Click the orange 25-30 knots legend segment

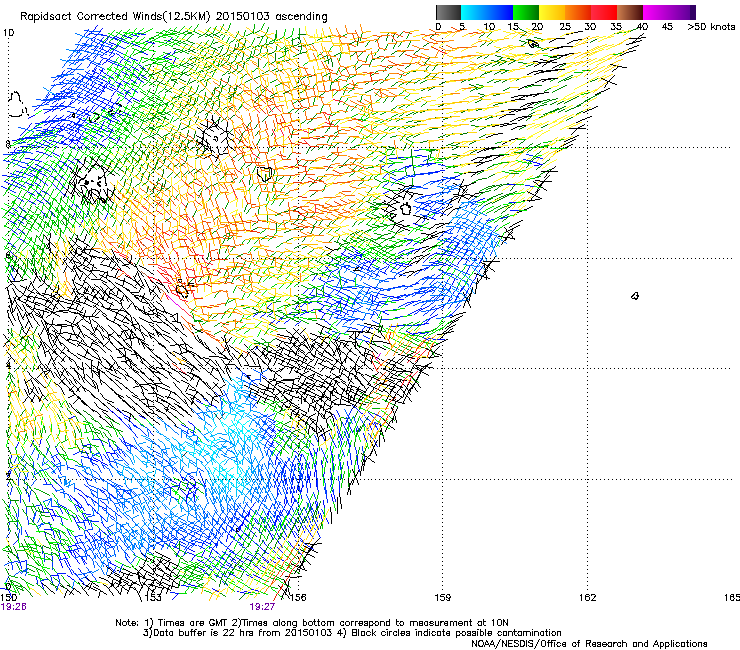578,12
